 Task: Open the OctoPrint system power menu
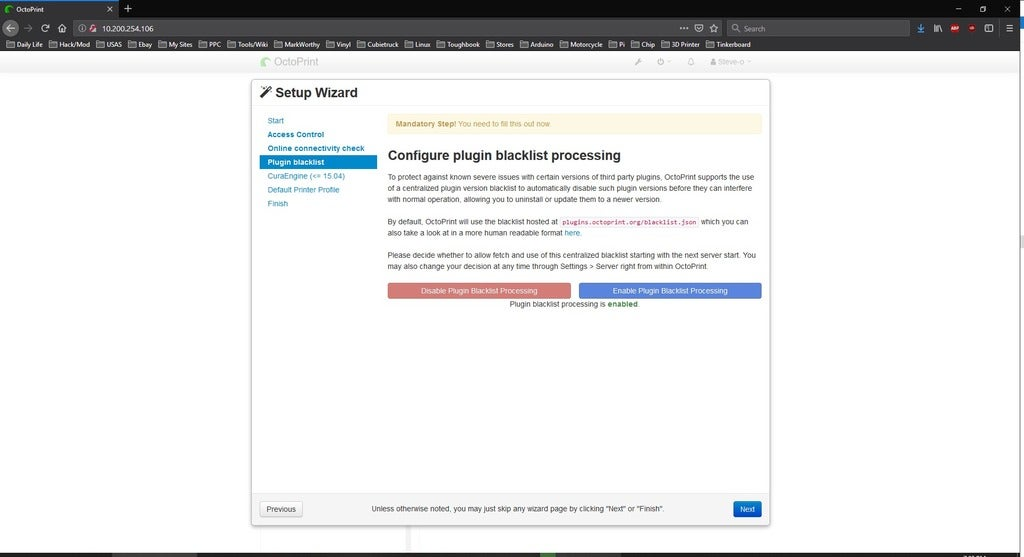(x=663, y=61)
